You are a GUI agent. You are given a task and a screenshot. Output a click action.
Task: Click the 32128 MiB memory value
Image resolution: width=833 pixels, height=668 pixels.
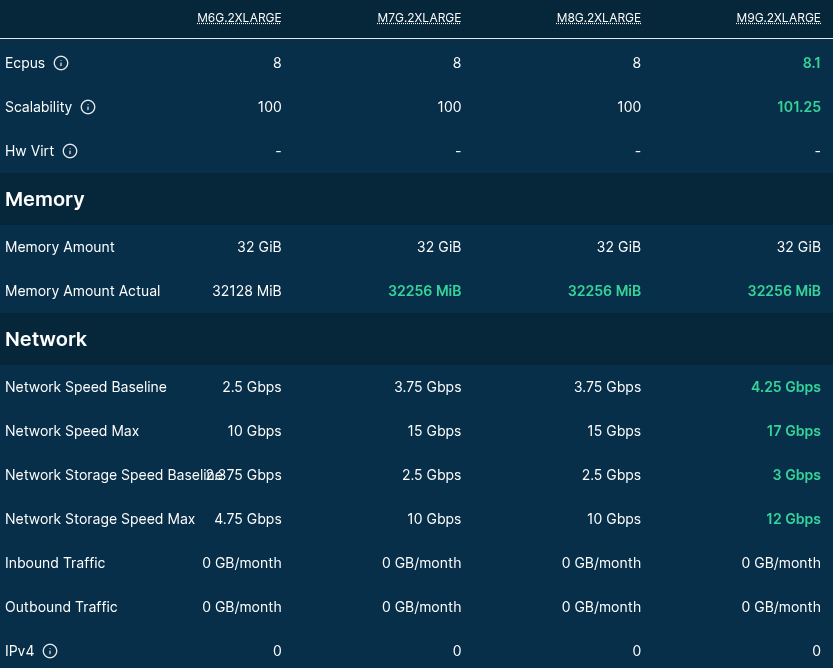coord(247,291)
